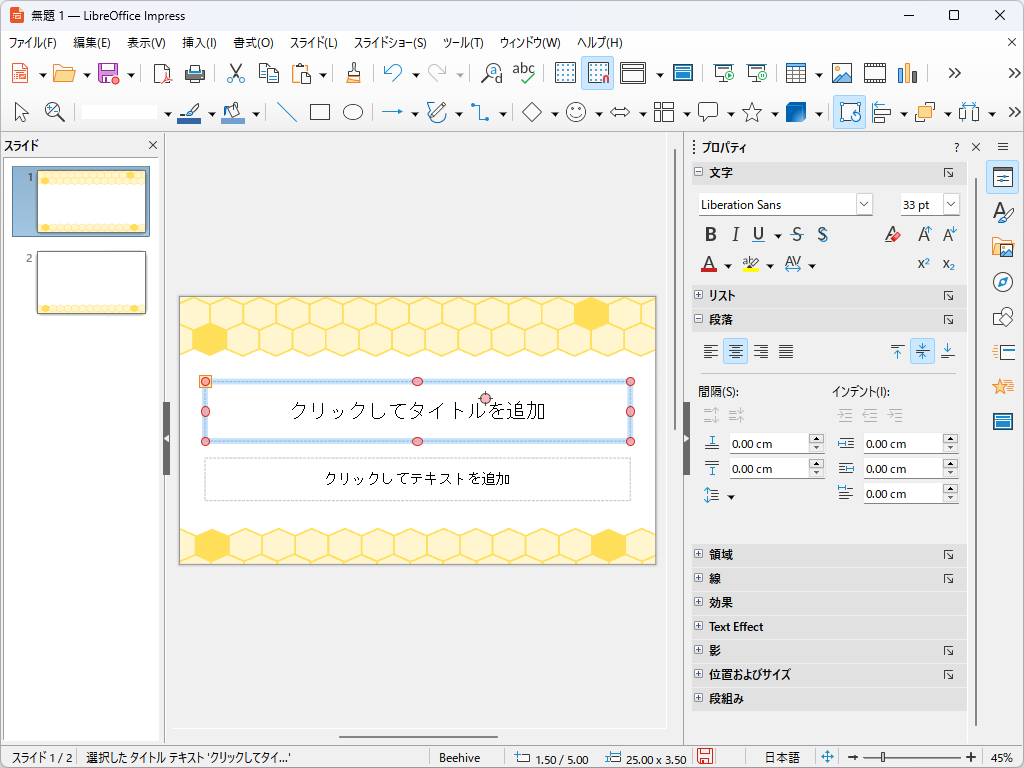Click the Insert Line tool
1024x768 pixels.
[x=287, y=113]
